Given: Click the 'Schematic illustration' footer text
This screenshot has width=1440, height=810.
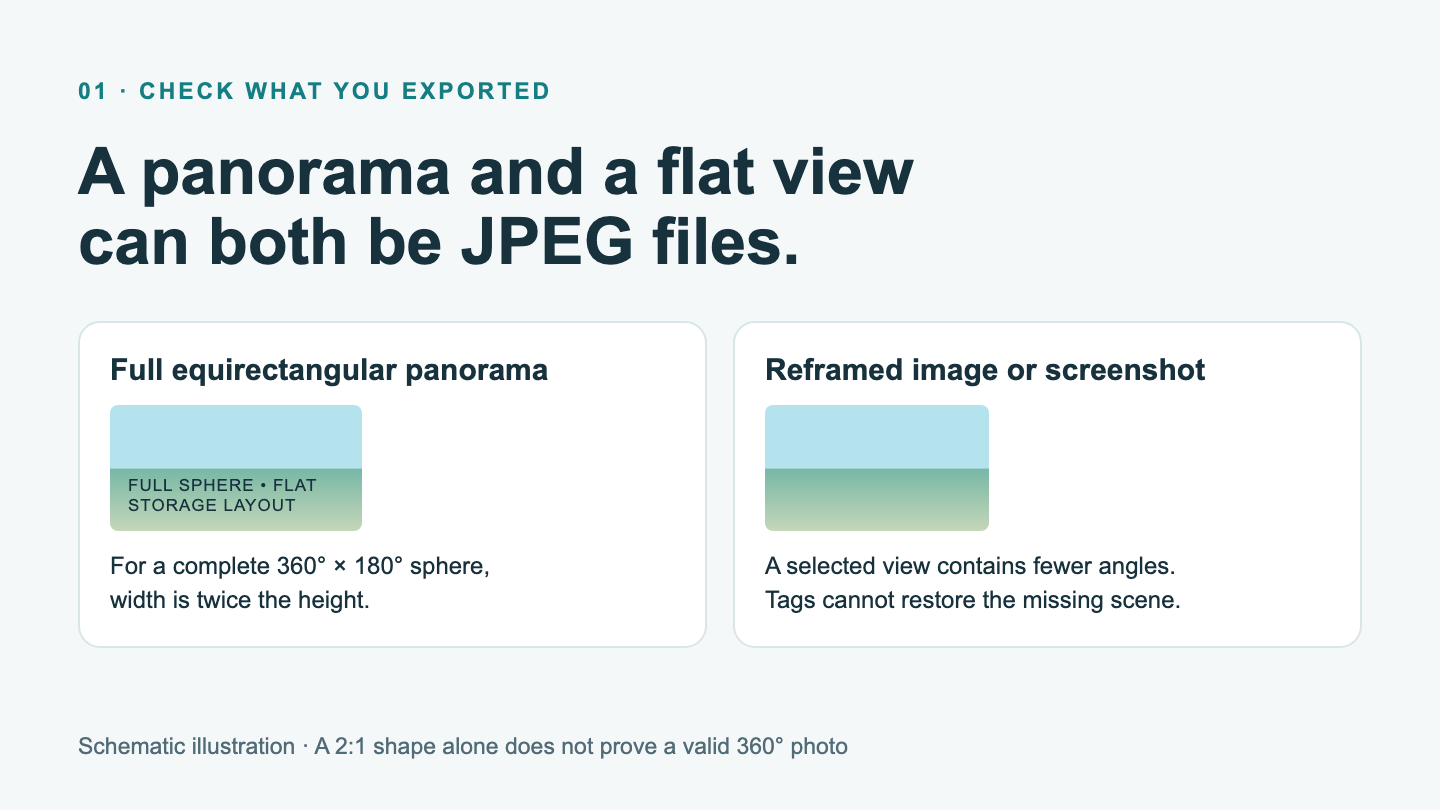Looking at the screenshot, I should coord(186,746).
